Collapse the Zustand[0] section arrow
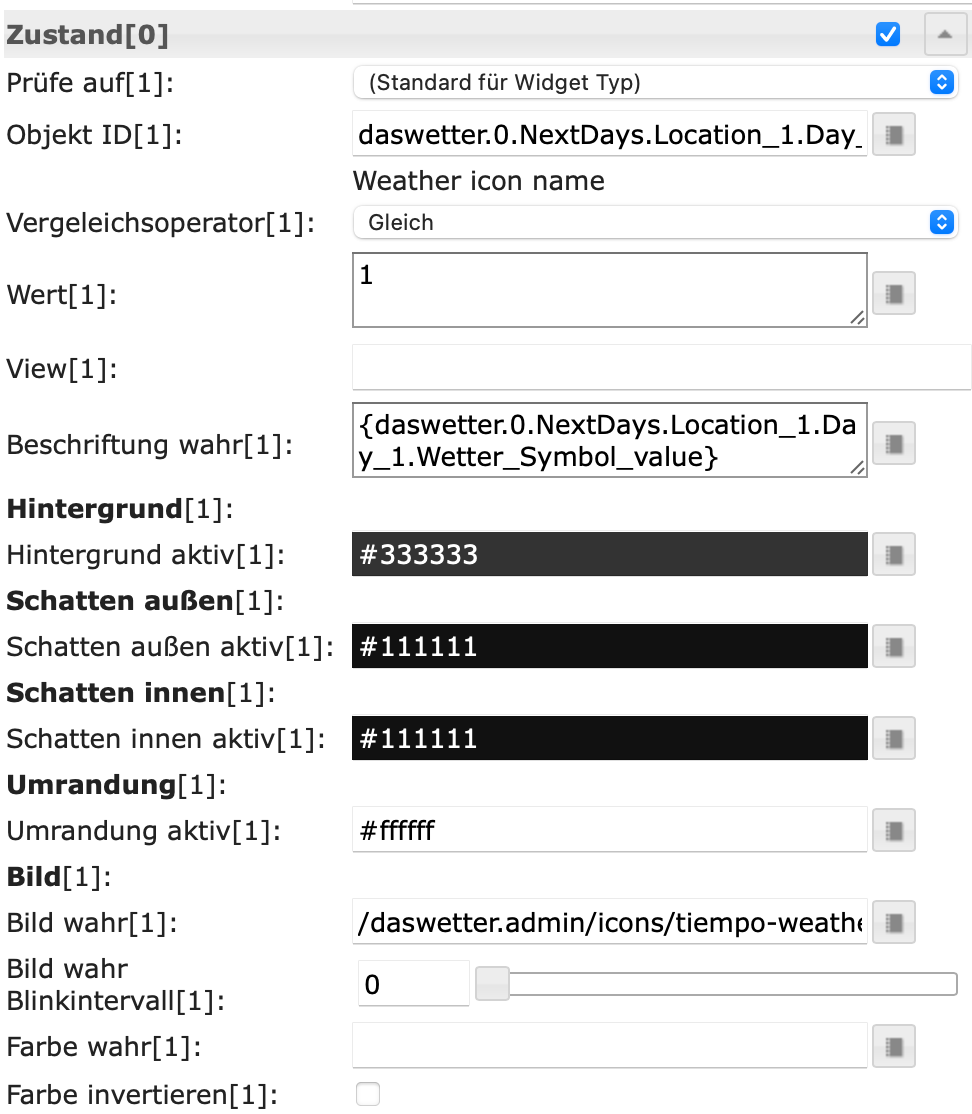This screenshot has height=1114, width=972. (945, 35)
